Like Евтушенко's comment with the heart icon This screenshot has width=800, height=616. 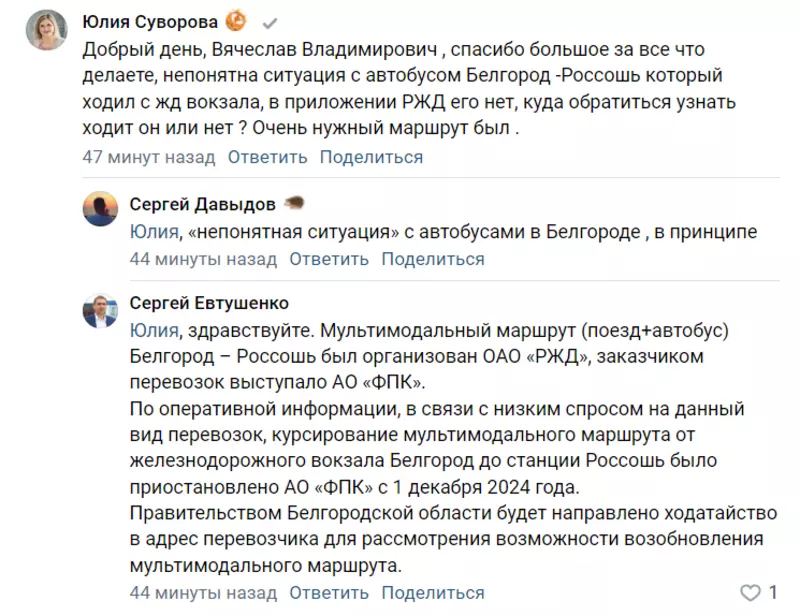click(750, 593)
